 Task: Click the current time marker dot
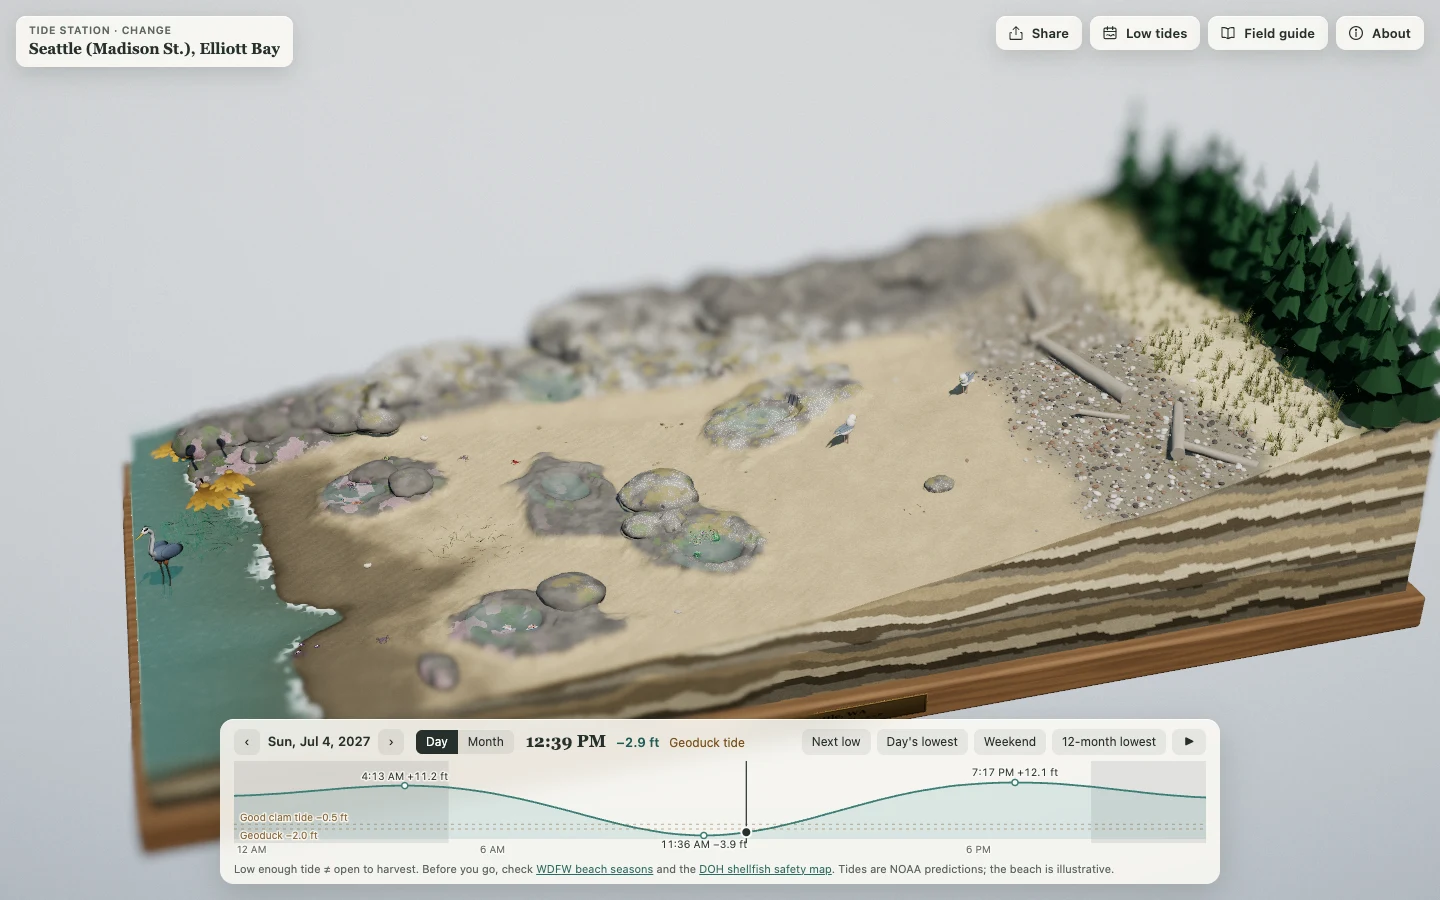coord(746,832)
